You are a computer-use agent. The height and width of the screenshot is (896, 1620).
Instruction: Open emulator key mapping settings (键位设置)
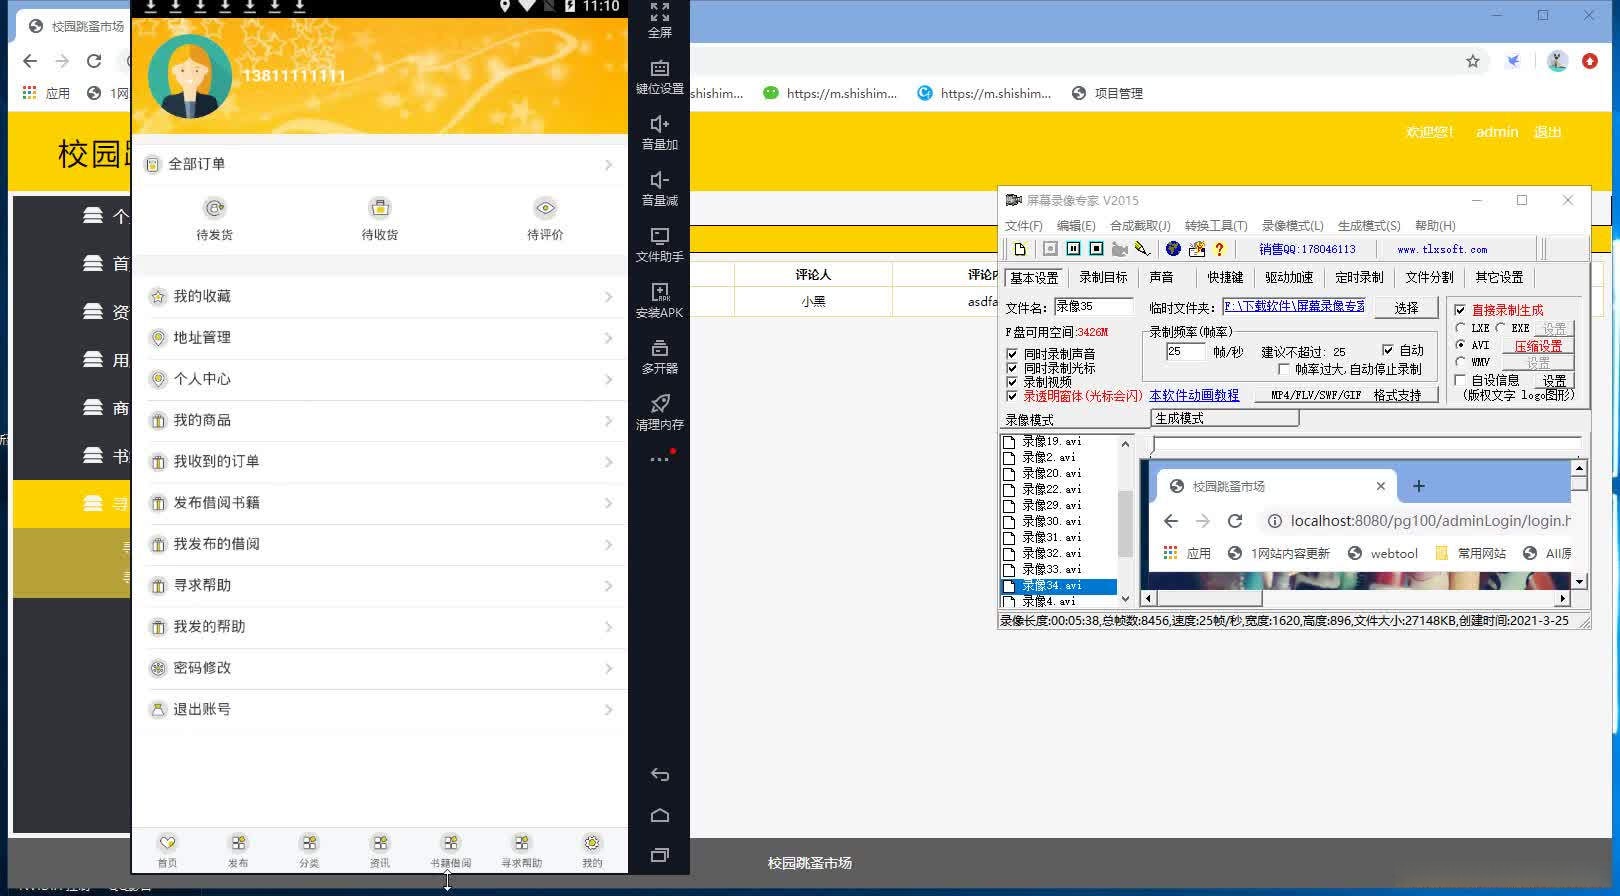pyautogui.click(x=660, y=68)
